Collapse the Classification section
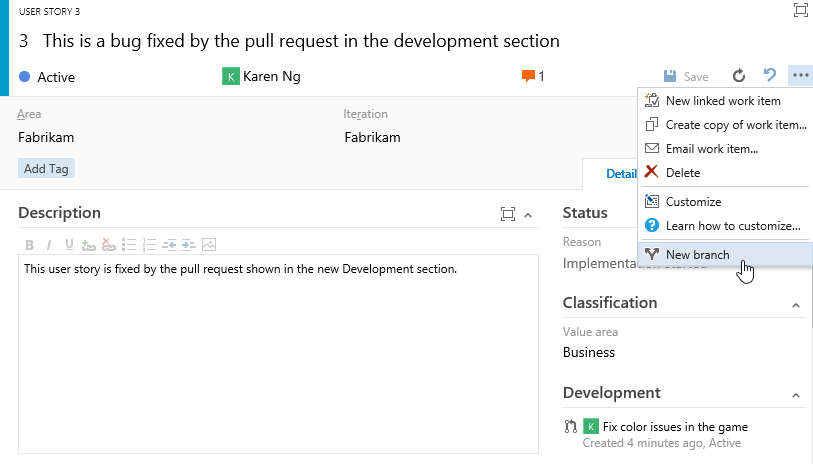The width and height of the screenshot is (813, 464). (796, 306)
